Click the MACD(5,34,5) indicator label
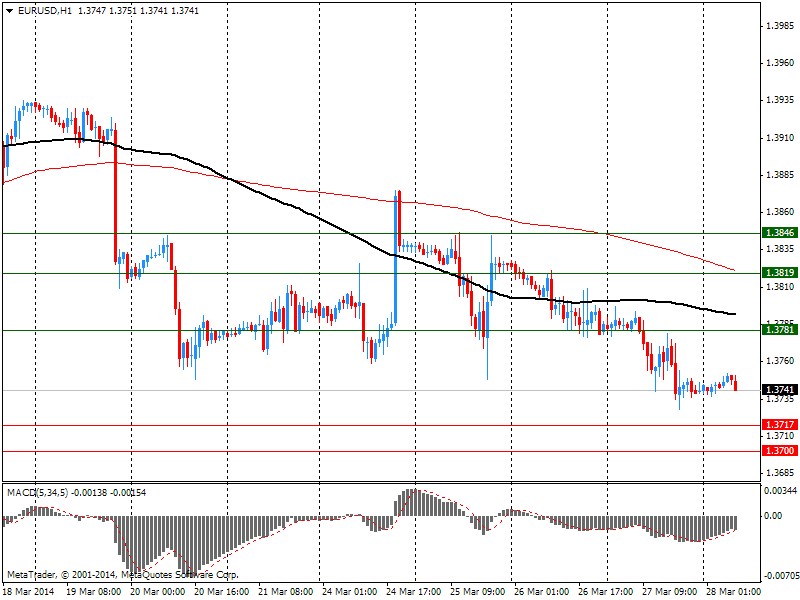 37,493
